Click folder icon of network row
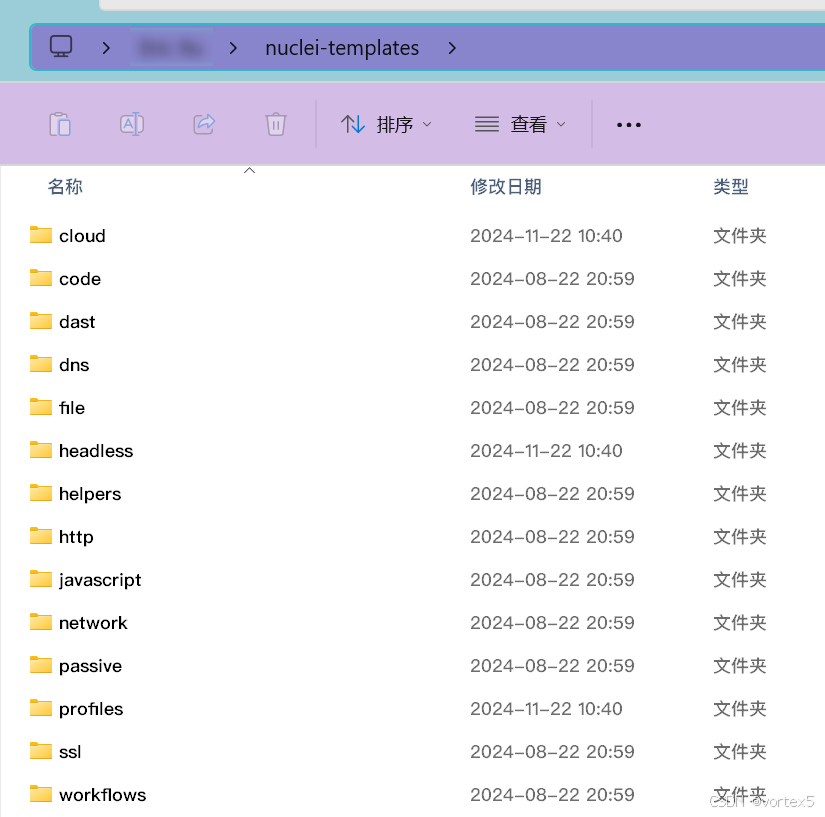 coord(41,622)
